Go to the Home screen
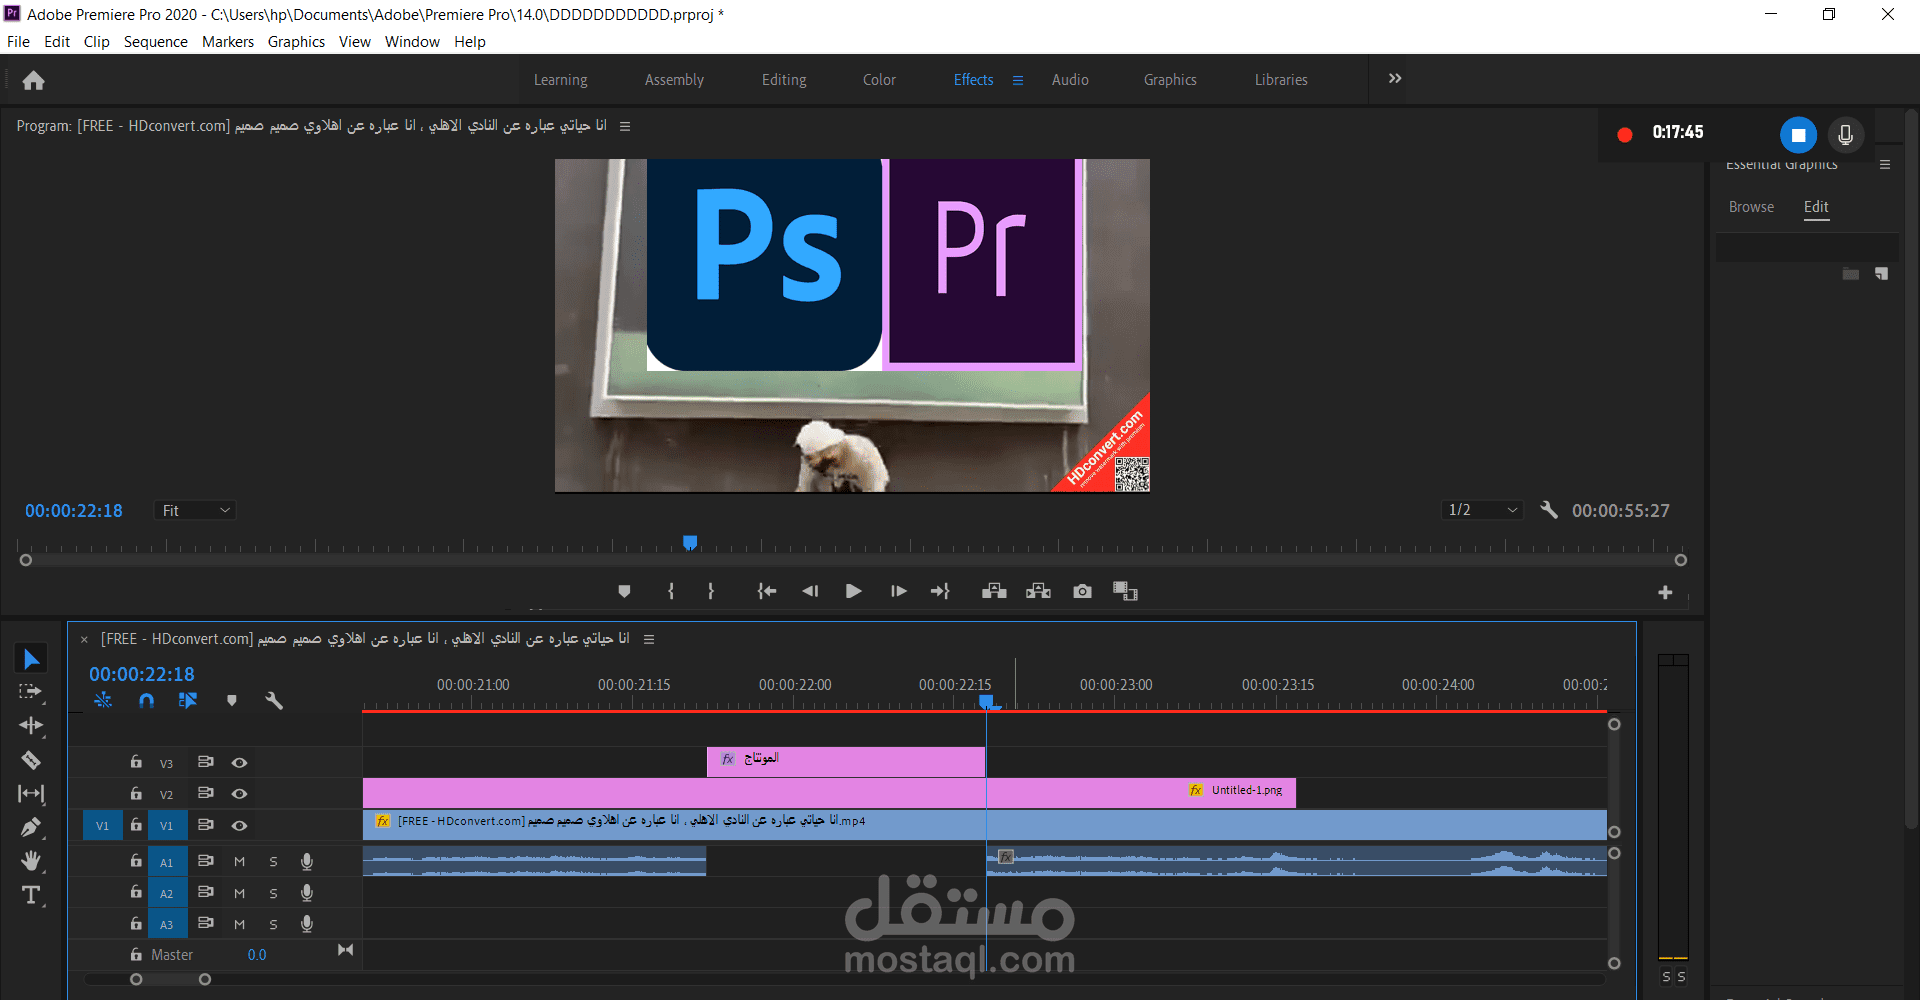Viewport: 1920px width, 1000px height. pos(33,80)
